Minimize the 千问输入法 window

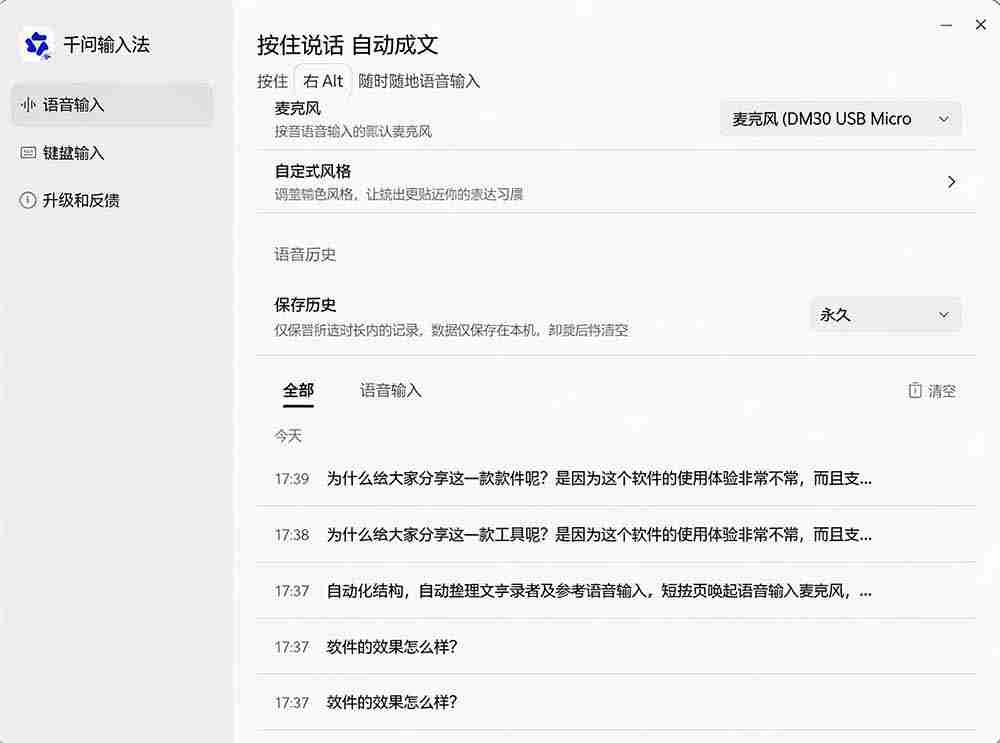946,25
